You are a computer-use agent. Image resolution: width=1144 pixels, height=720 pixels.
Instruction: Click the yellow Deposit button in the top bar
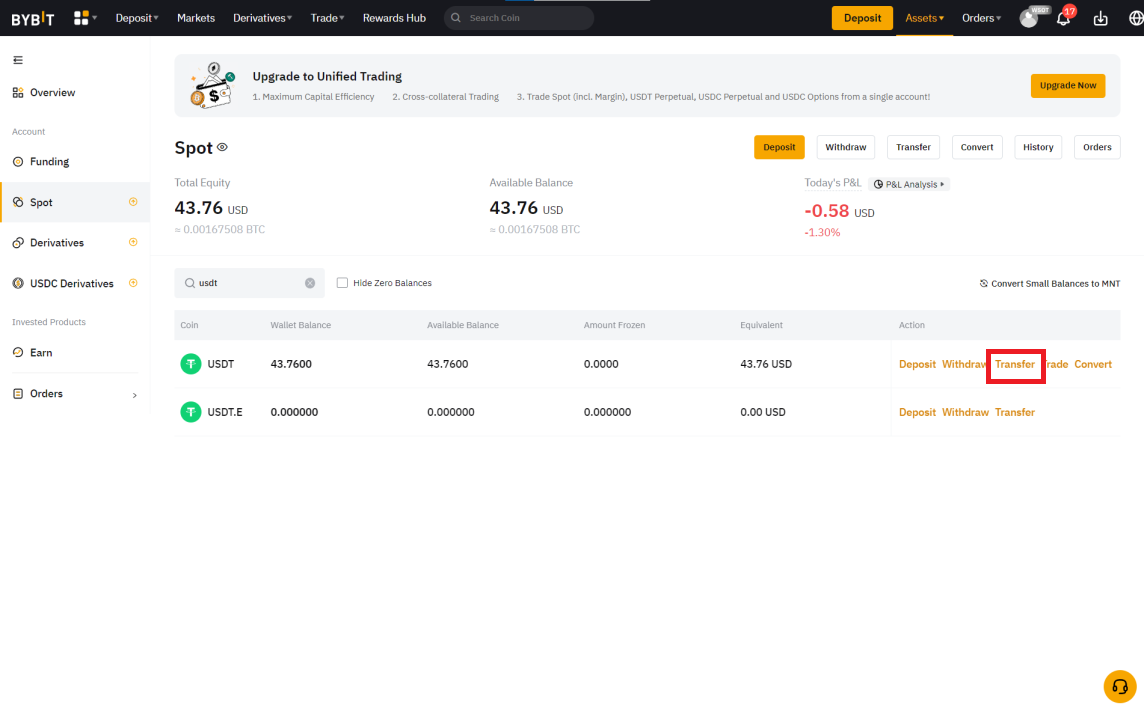pos(862,18)
